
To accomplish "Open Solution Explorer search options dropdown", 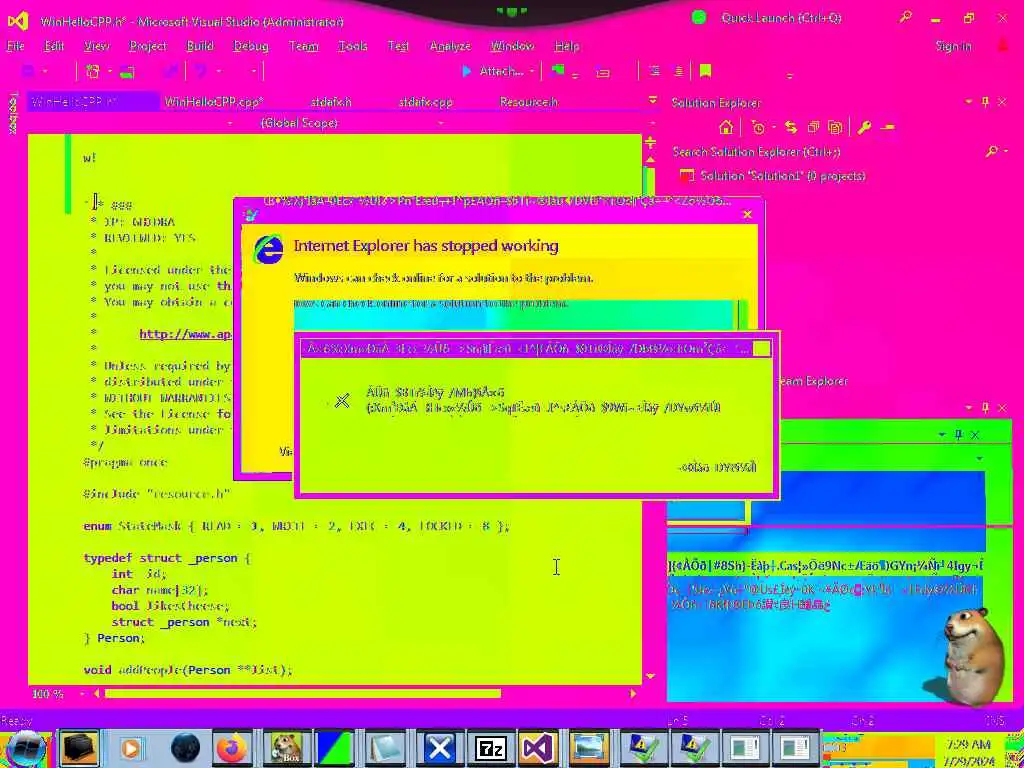I will pyautogui.click(x=1006, y=152).
